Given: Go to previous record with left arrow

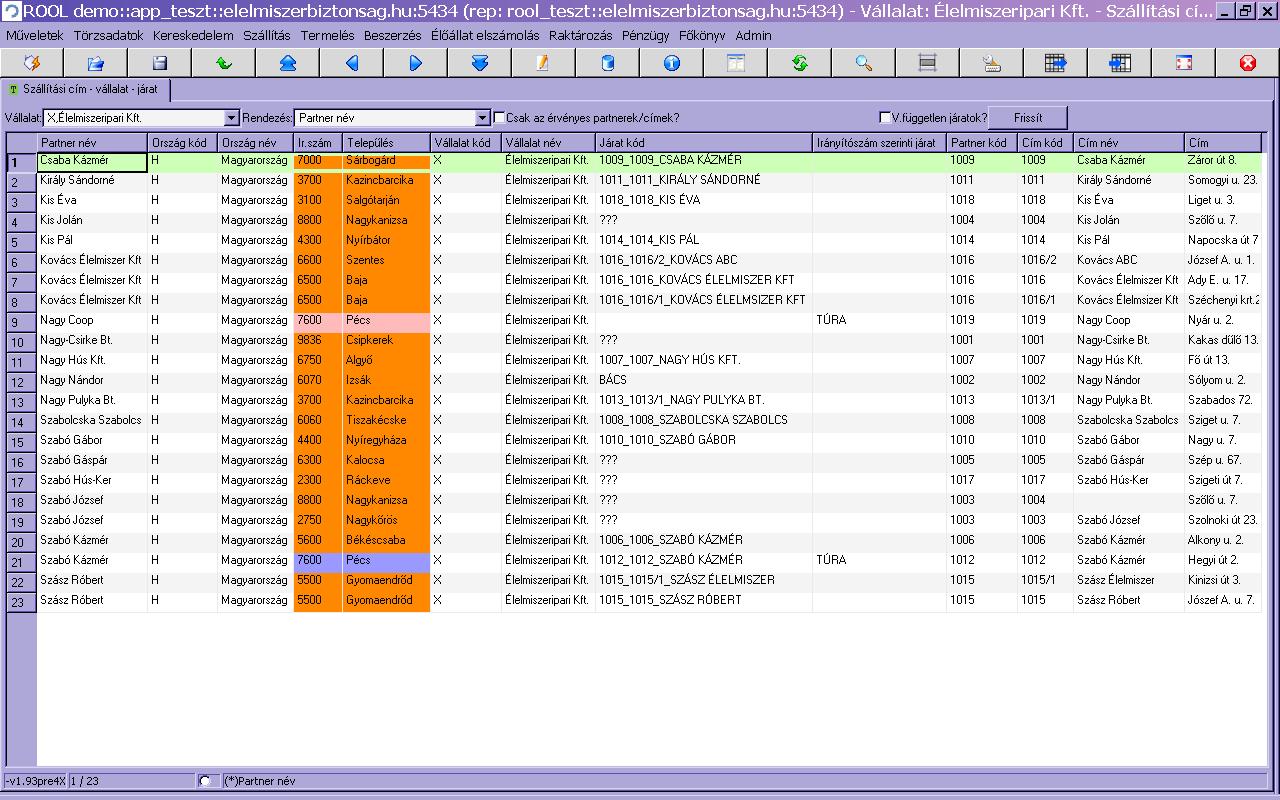Looking at the screenshot, I should click(352, 63).
